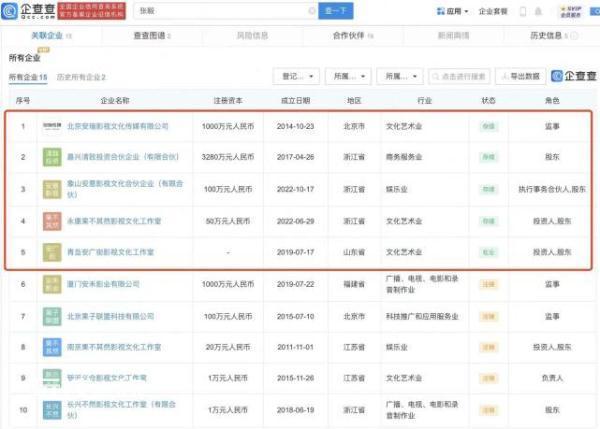Select the 所有企业 15 sub-tab
This screenshot has height=429, width=600.
coord(28,77)
